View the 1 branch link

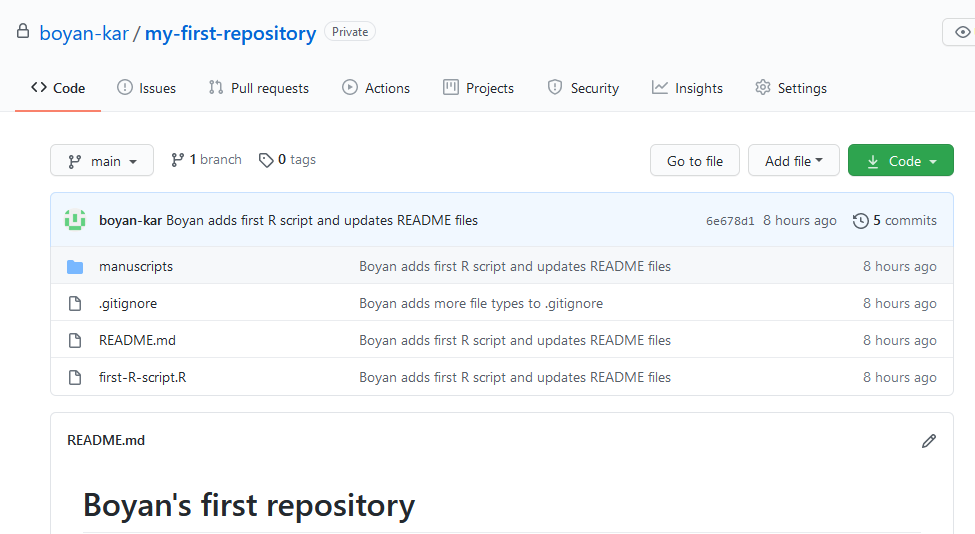click(x=206, y=160)
